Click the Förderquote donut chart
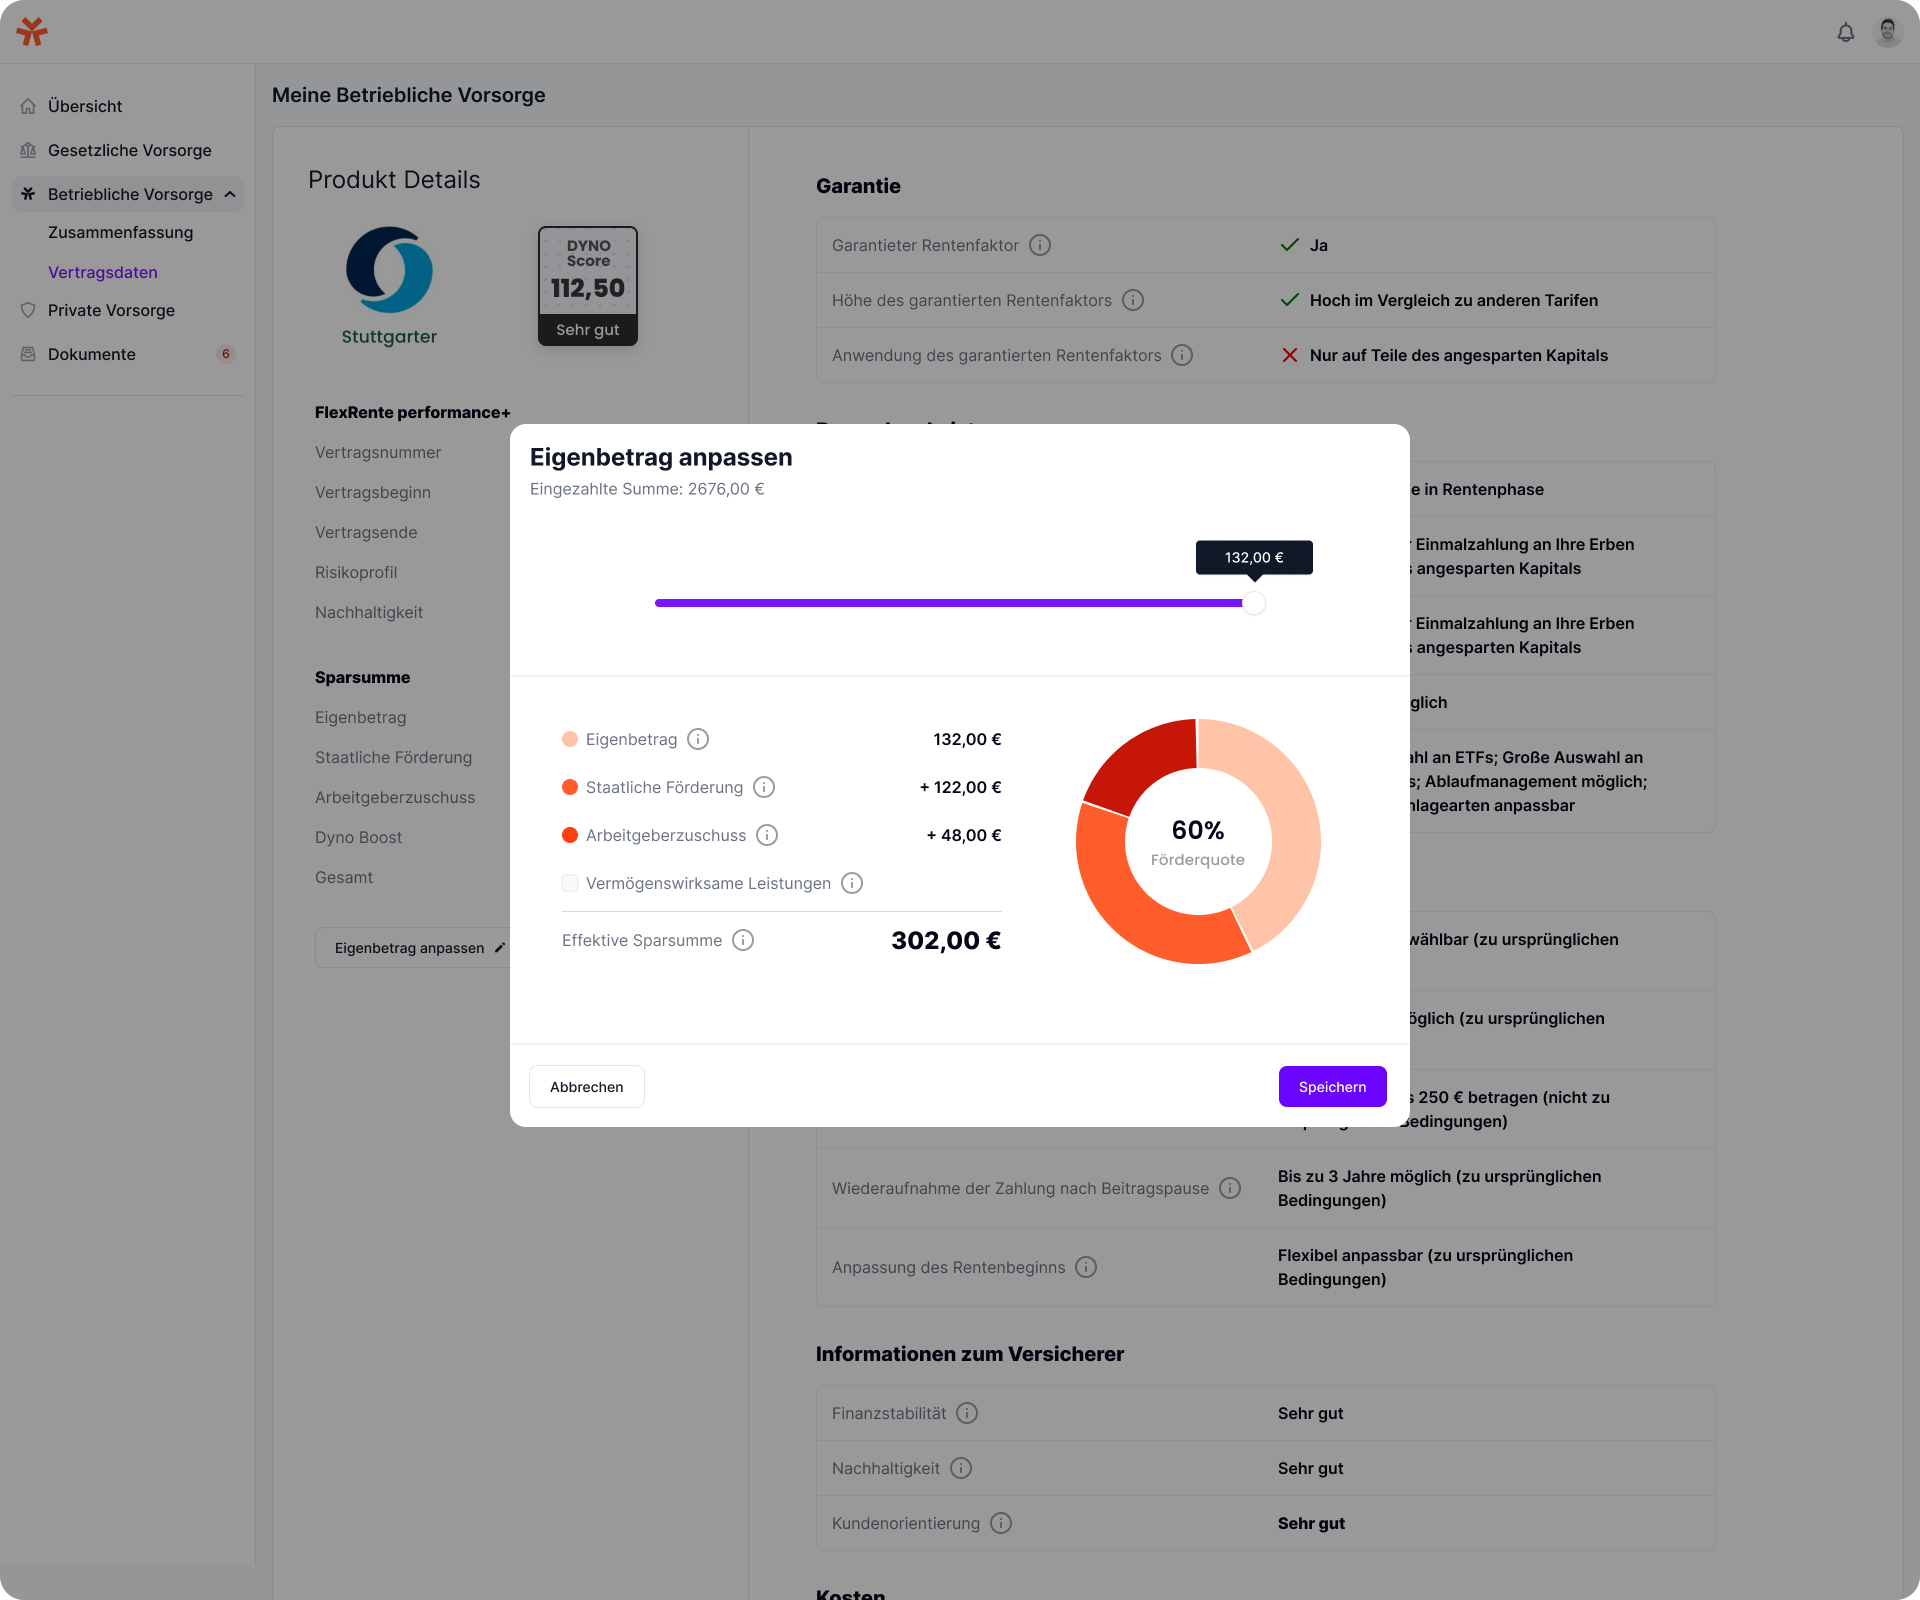This screenshot has height=1600, width=1920. point(1198,841)
